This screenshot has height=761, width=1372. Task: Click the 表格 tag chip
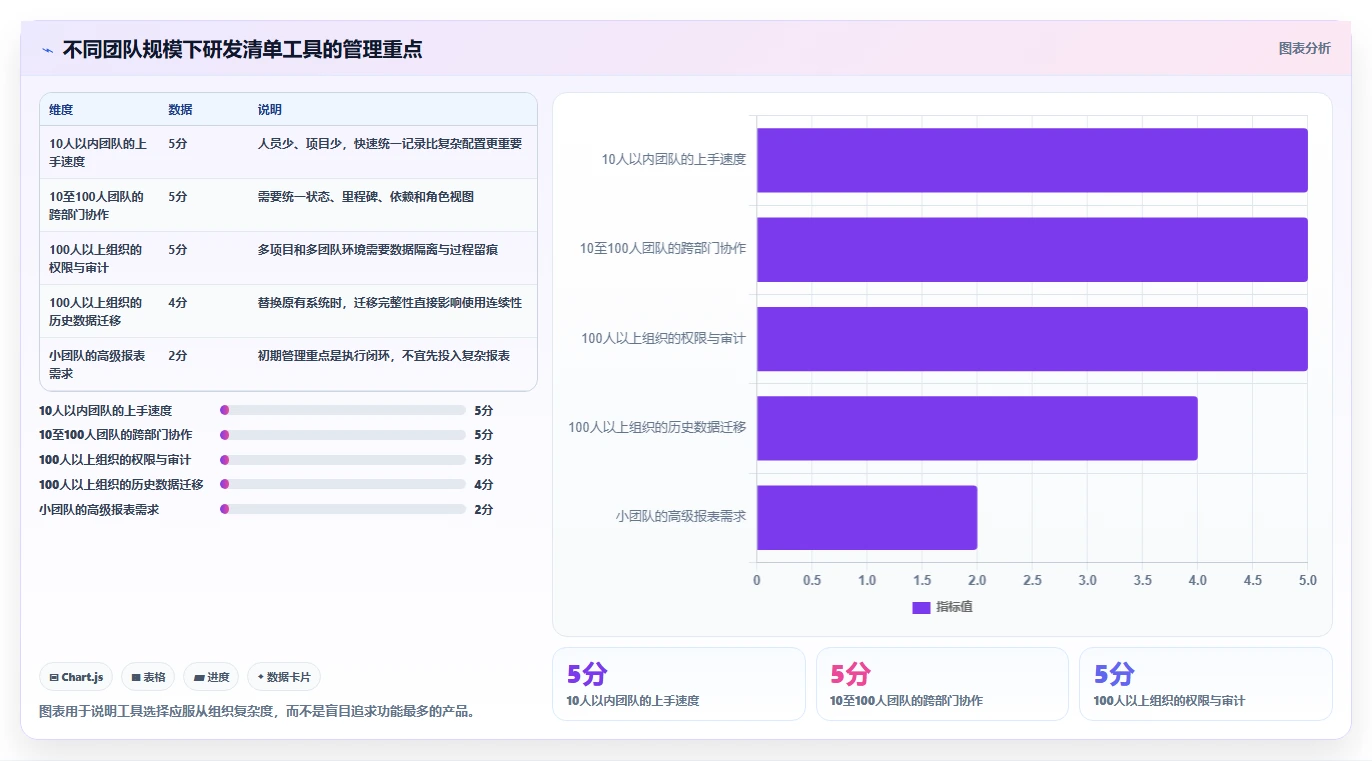(x=148, y=677)
